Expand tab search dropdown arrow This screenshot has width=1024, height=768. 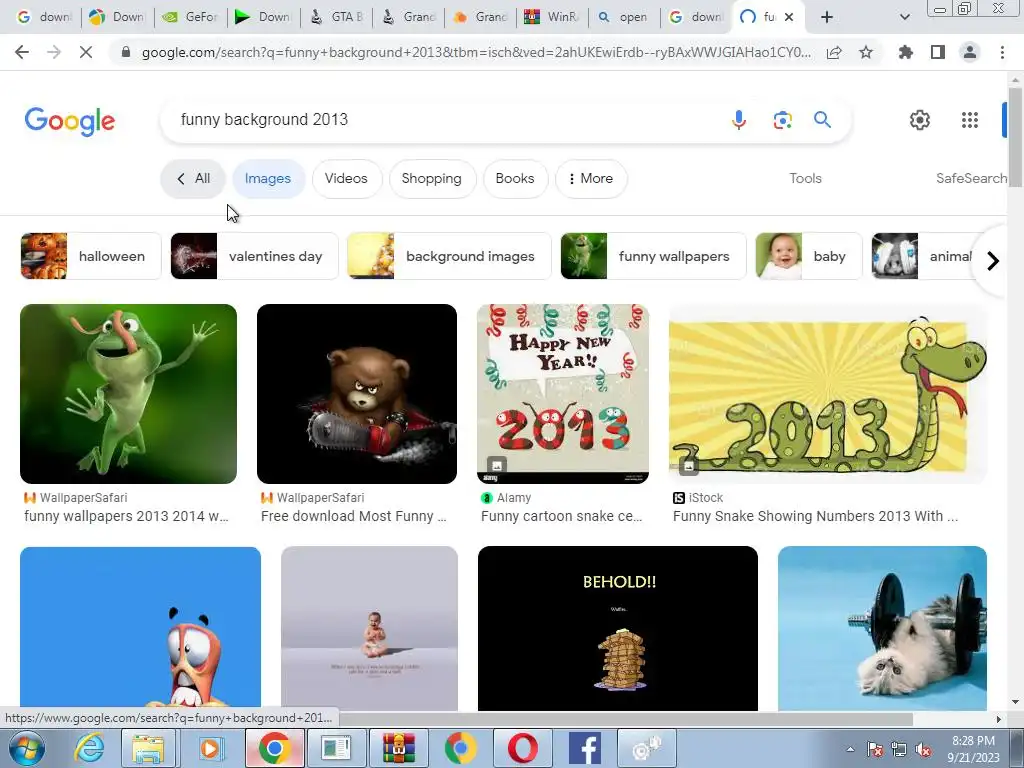tap(904, 17)
